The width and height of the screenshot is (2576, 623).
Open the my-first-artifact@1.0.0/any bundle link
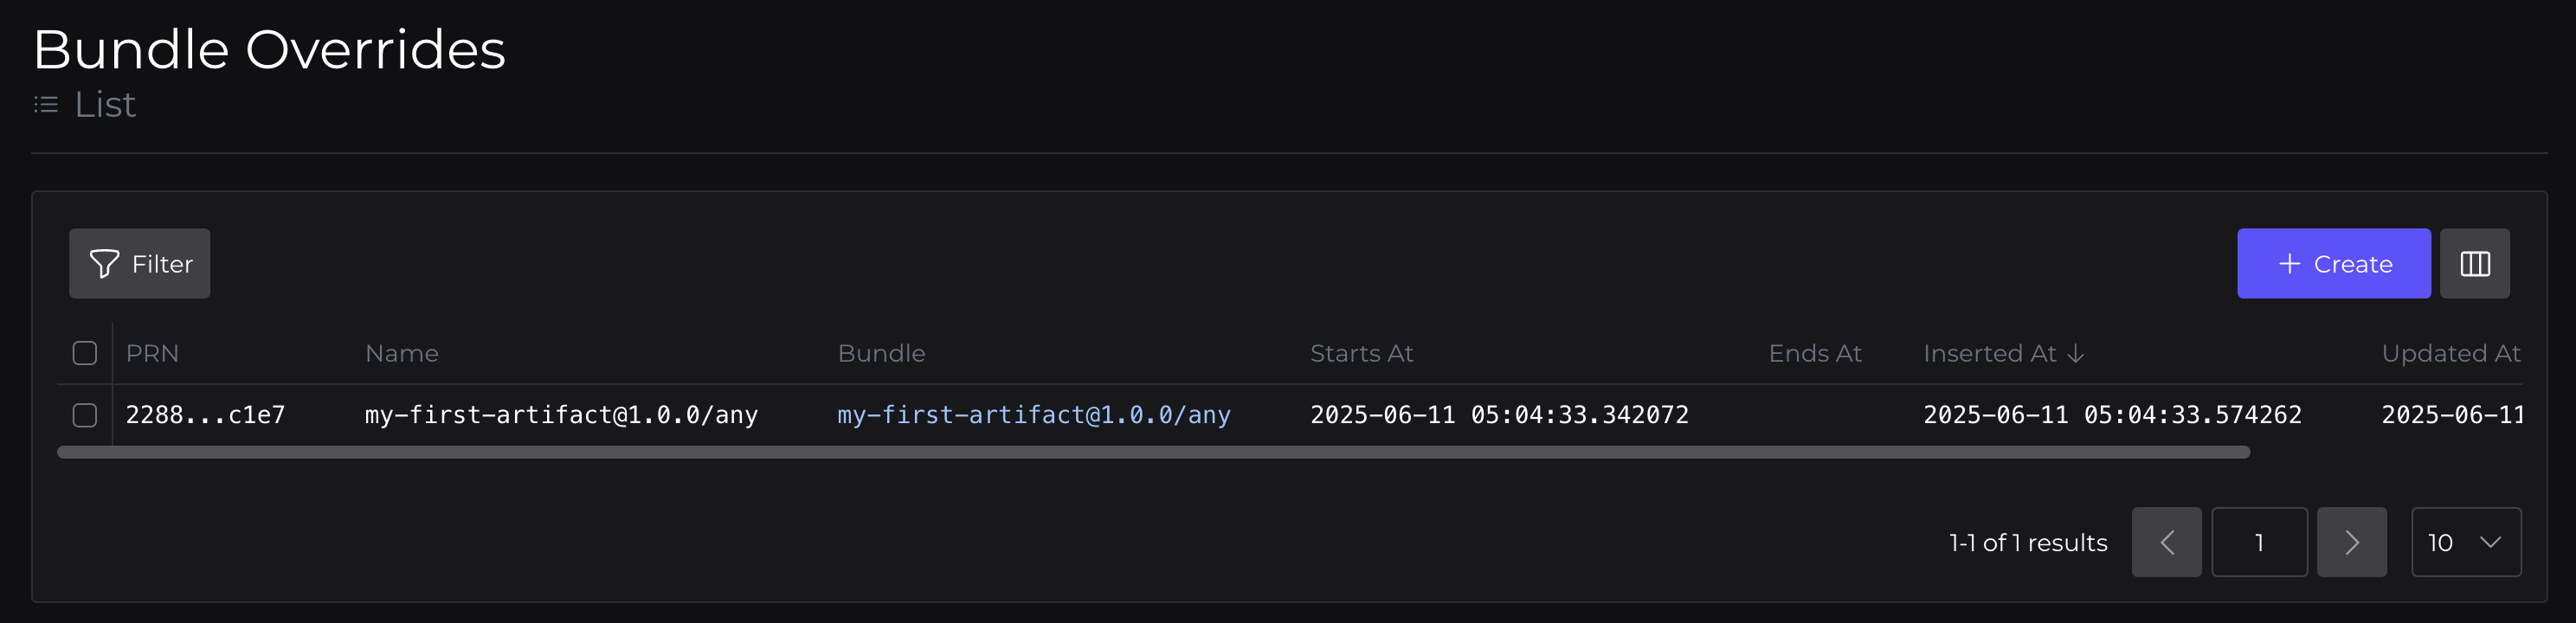pos(1033,415)
